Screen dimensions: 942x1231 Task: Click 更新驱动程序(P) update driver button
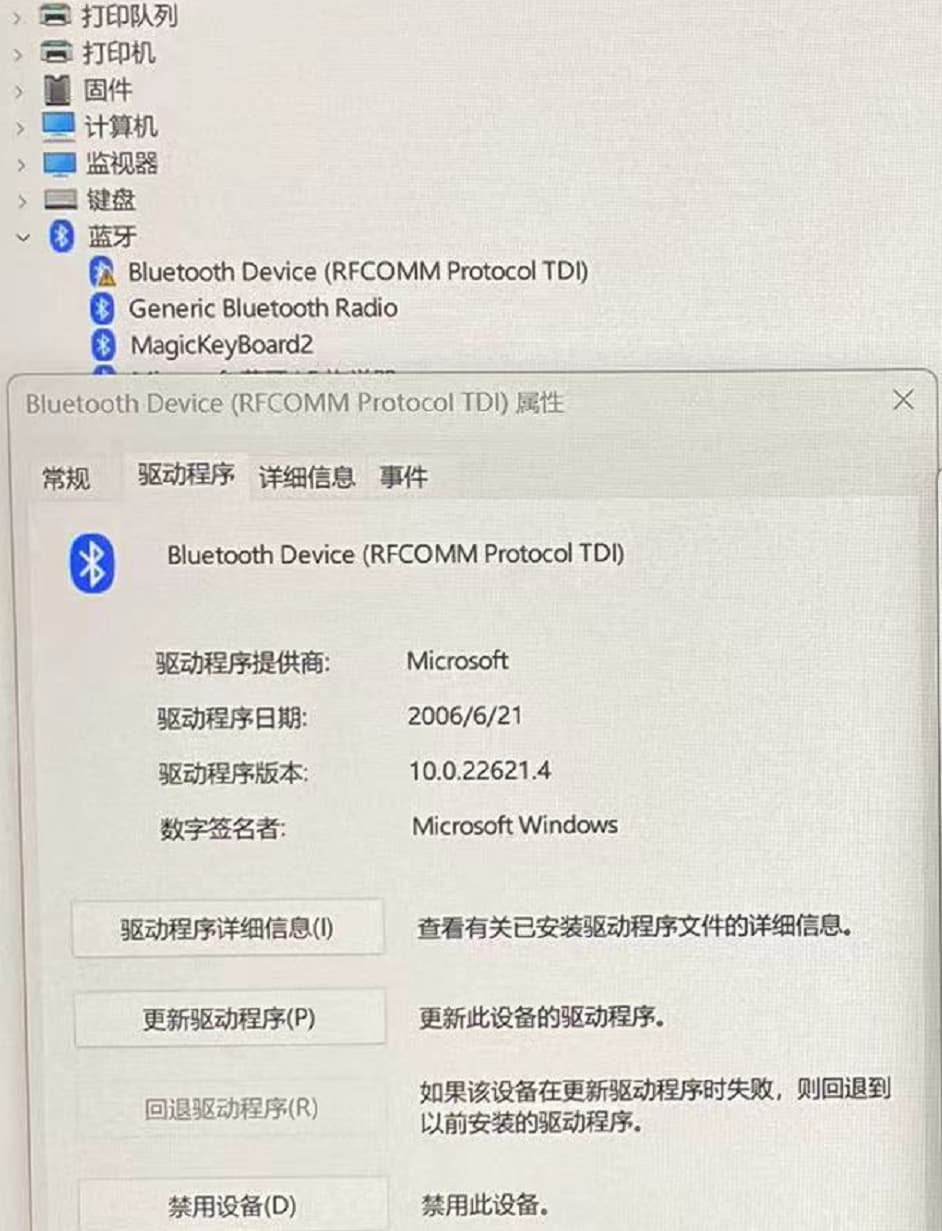pos(230,1018)
